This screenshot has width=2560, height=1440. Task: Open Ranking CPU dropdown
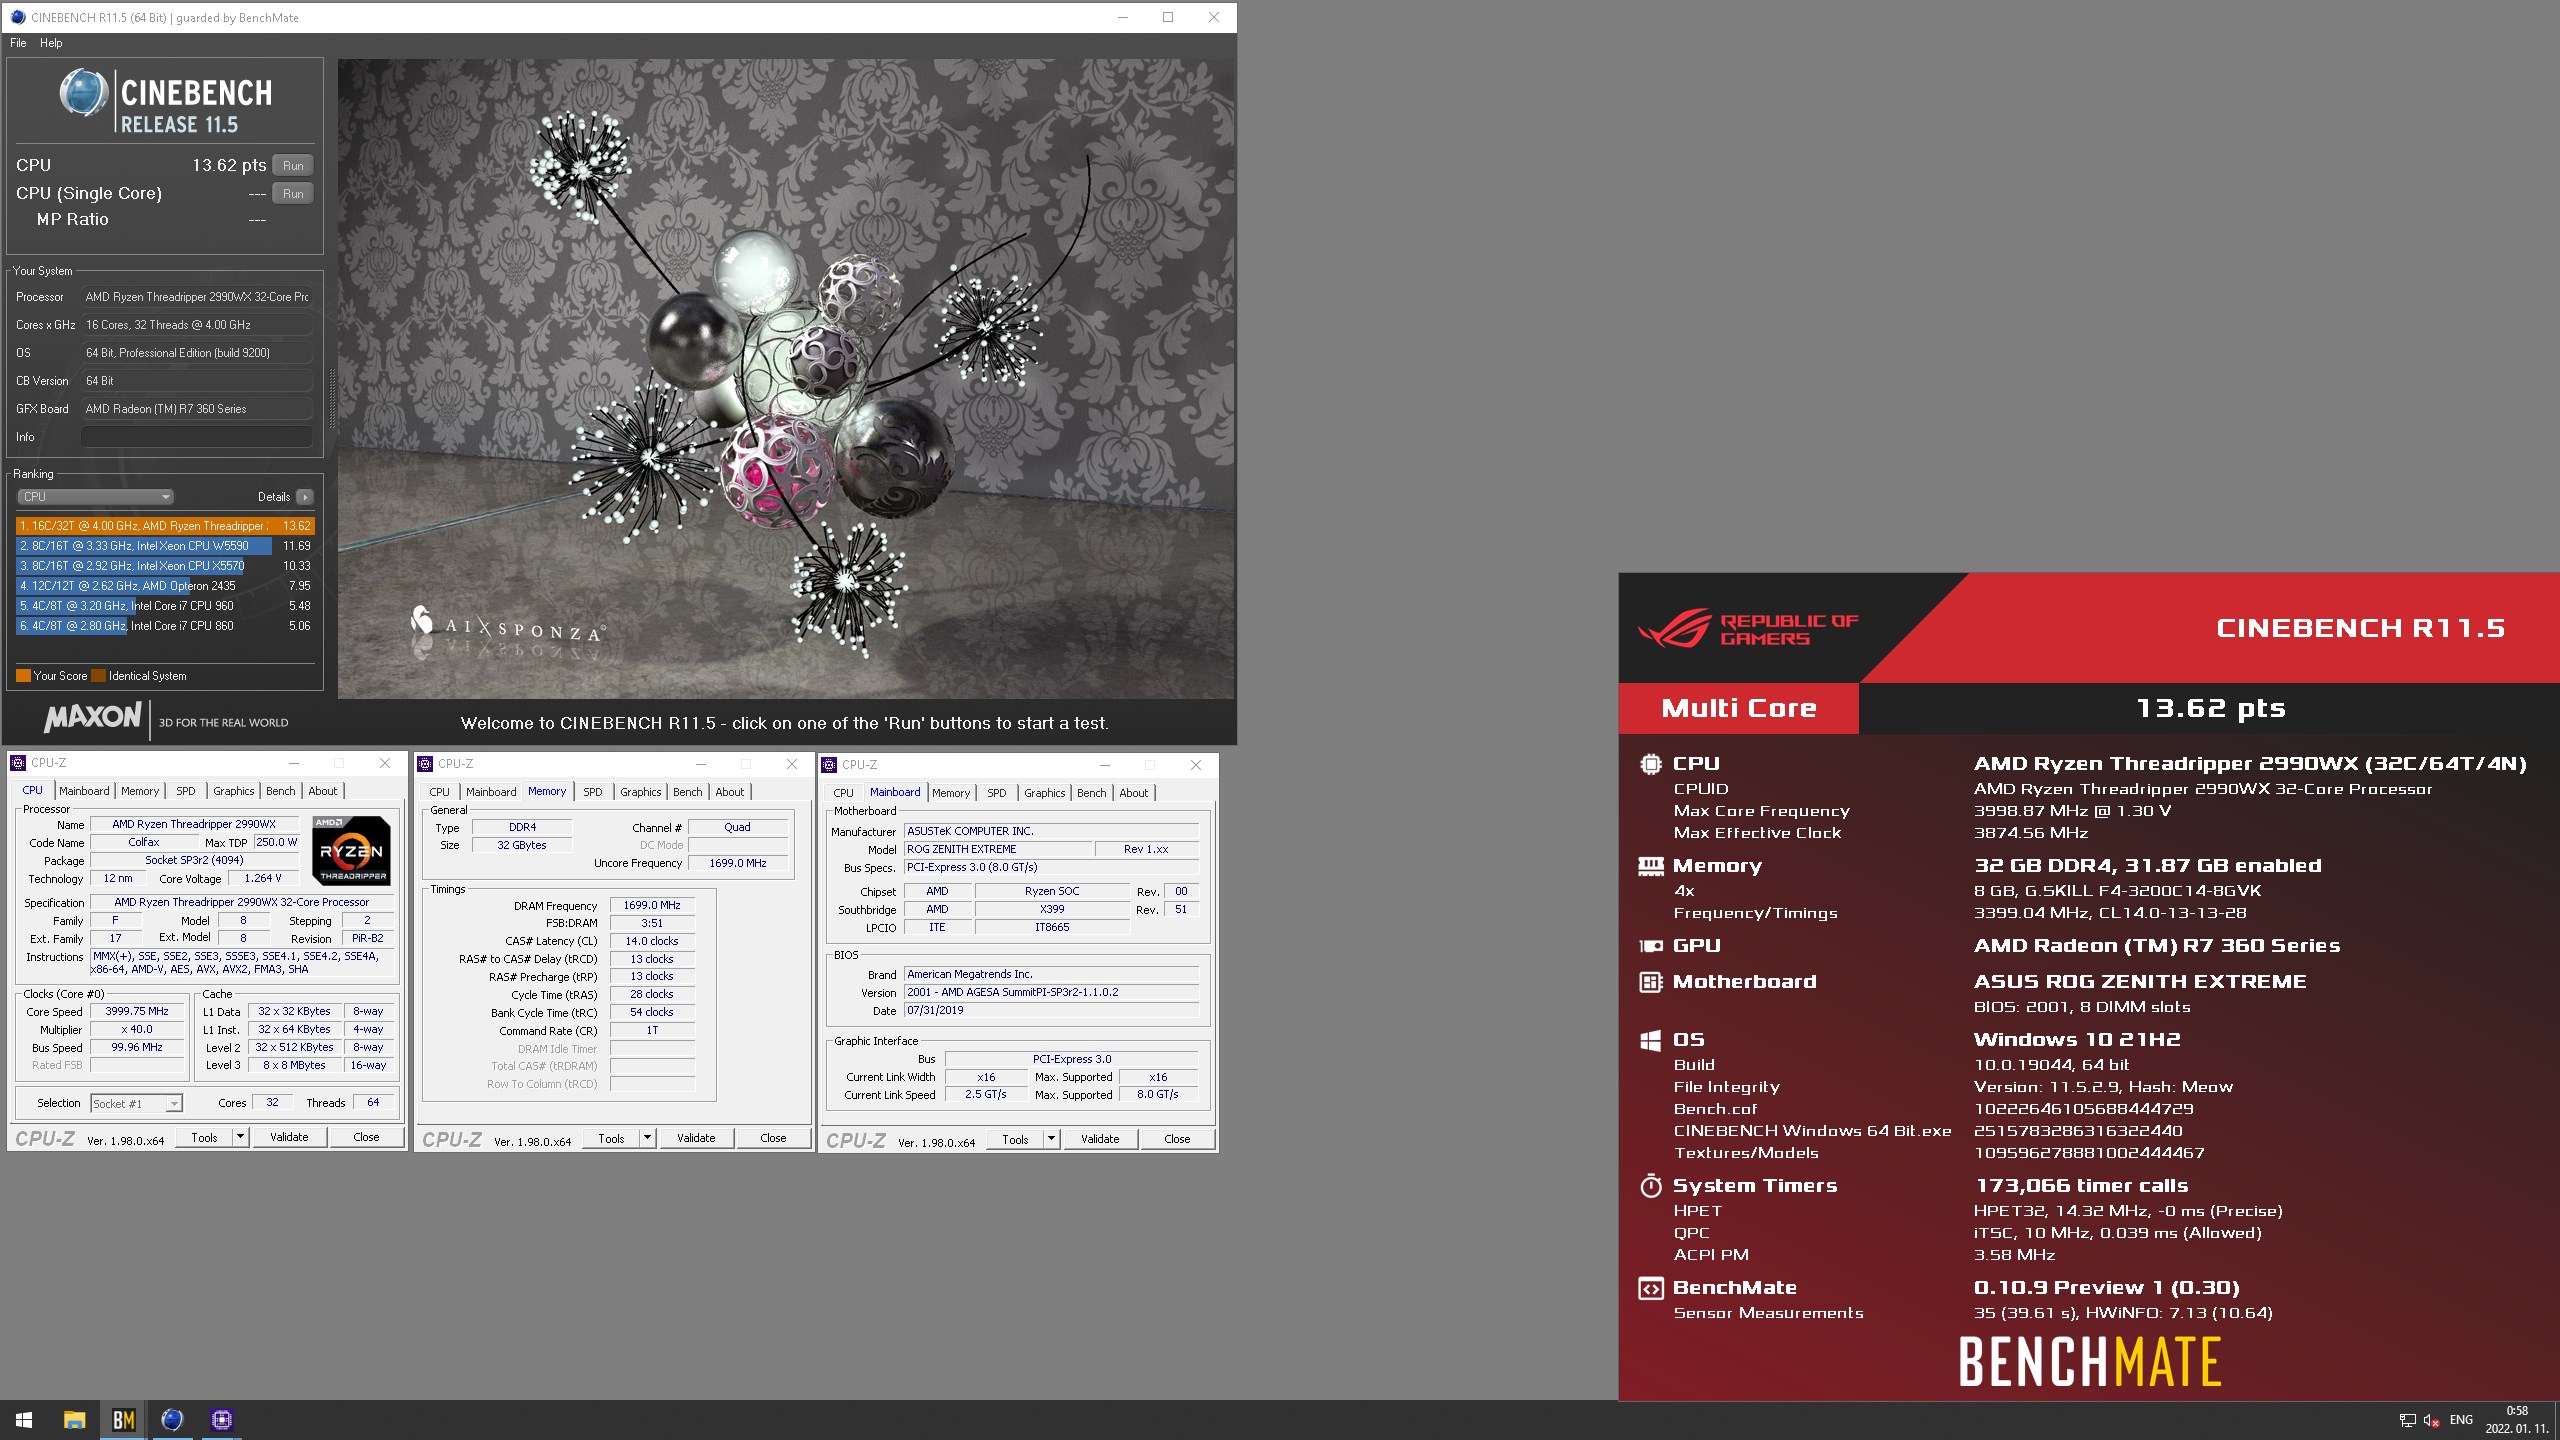pos(96,497)
